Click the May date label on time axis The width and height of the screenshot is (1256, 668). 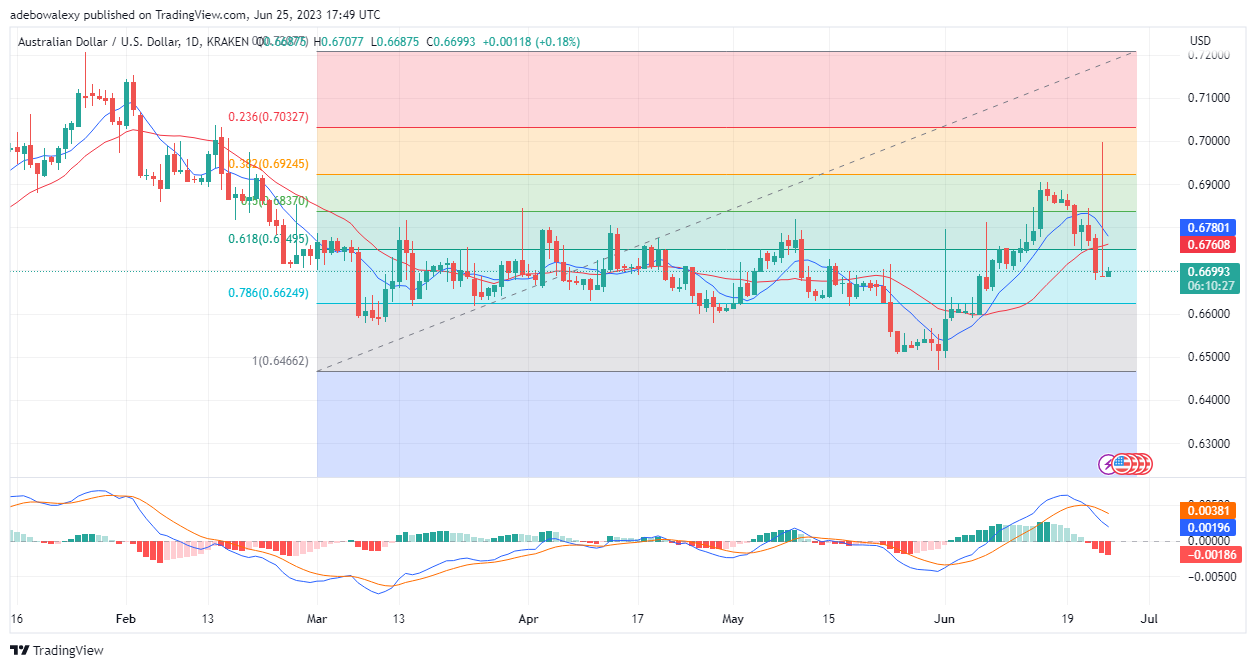click(733, 620)
